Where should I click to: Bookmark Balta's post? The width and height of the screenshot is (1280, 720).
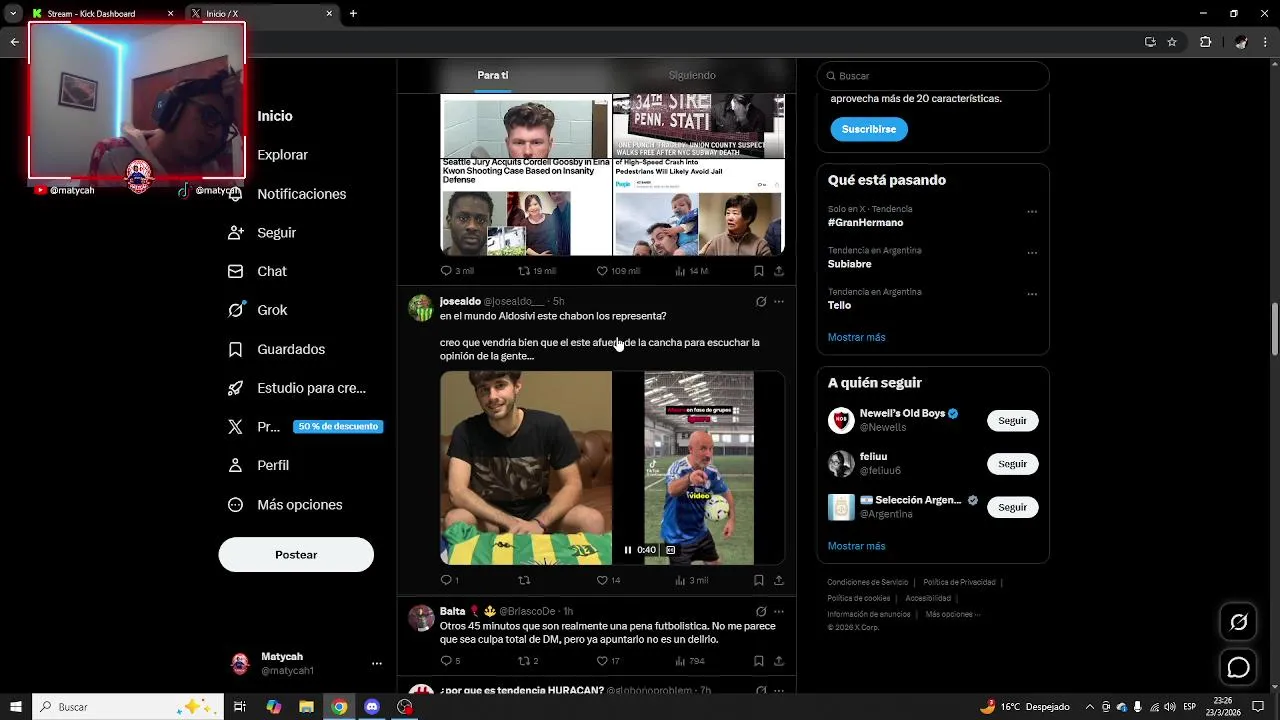click(x=759, y=661)
